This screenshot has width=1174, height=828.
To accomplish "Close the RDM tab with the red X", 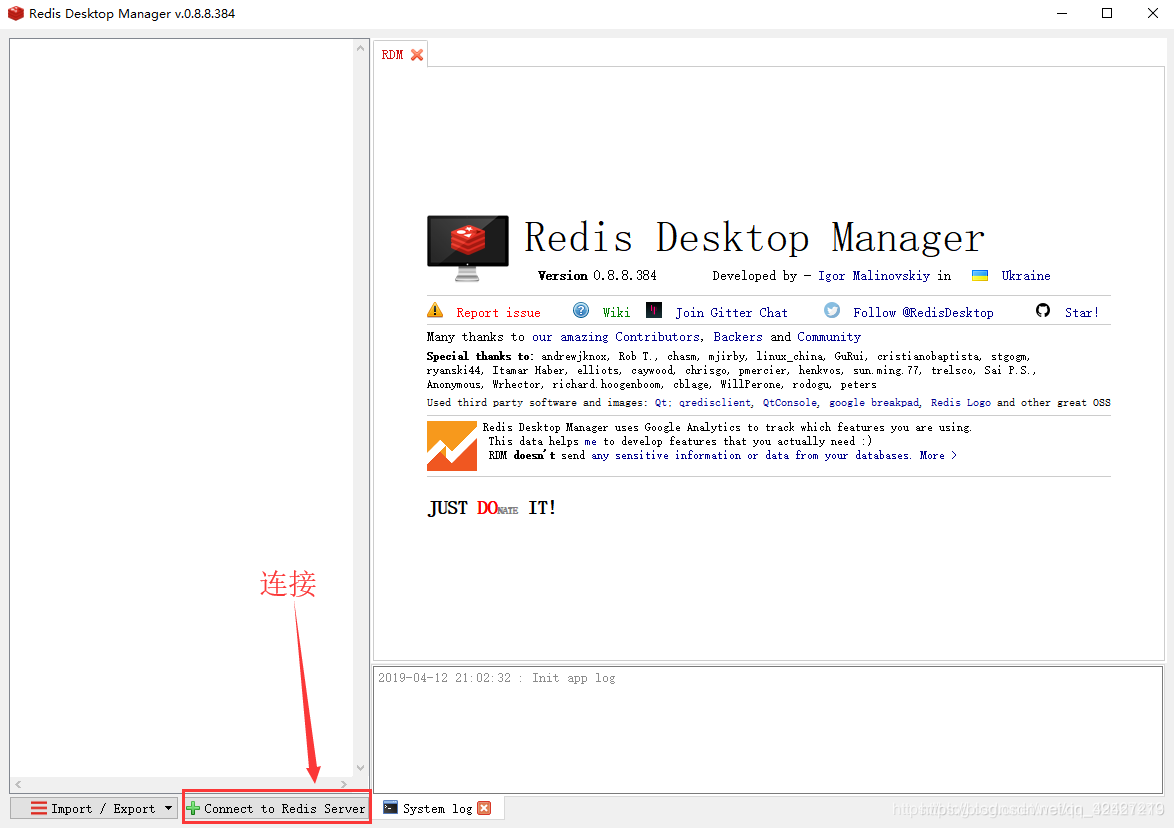I will coord(417,55).
